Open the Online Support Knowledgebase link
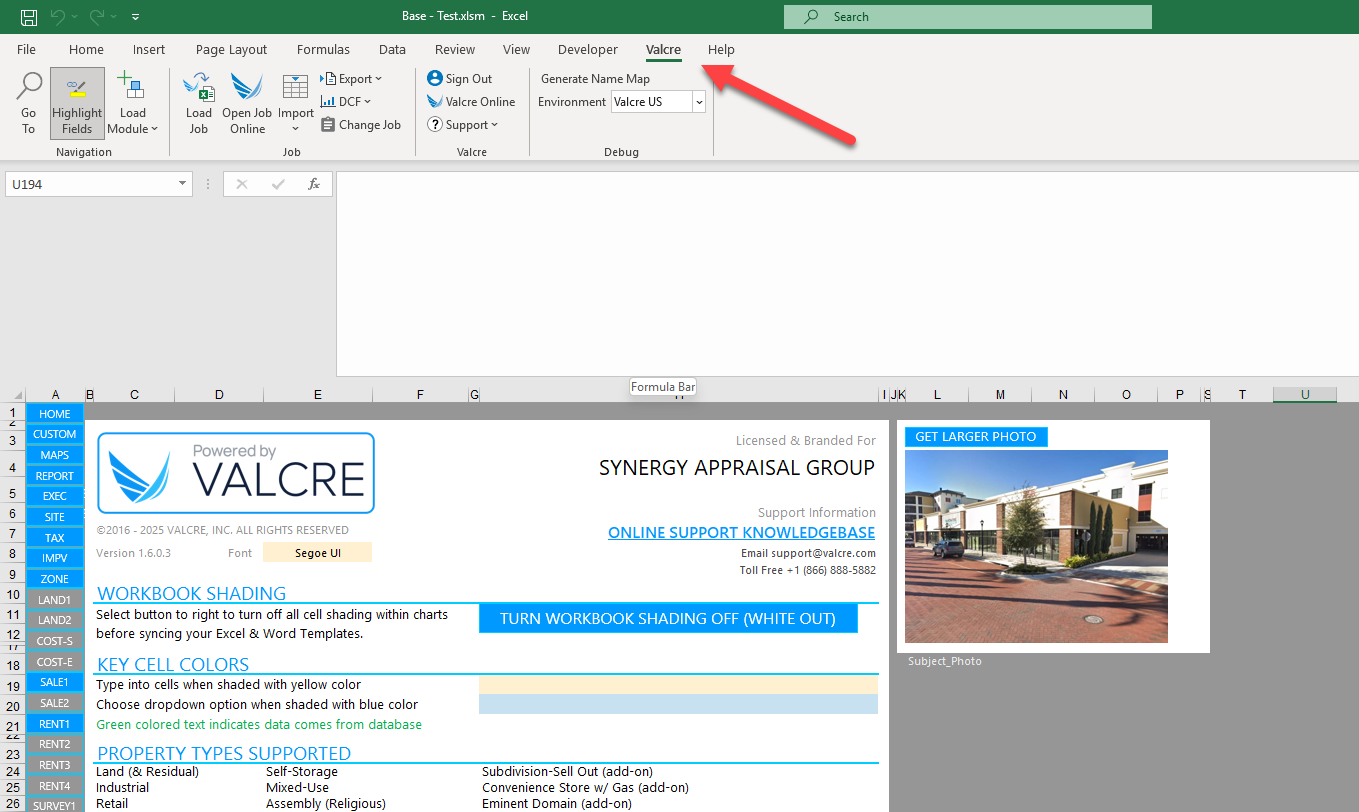 (741, 533)
